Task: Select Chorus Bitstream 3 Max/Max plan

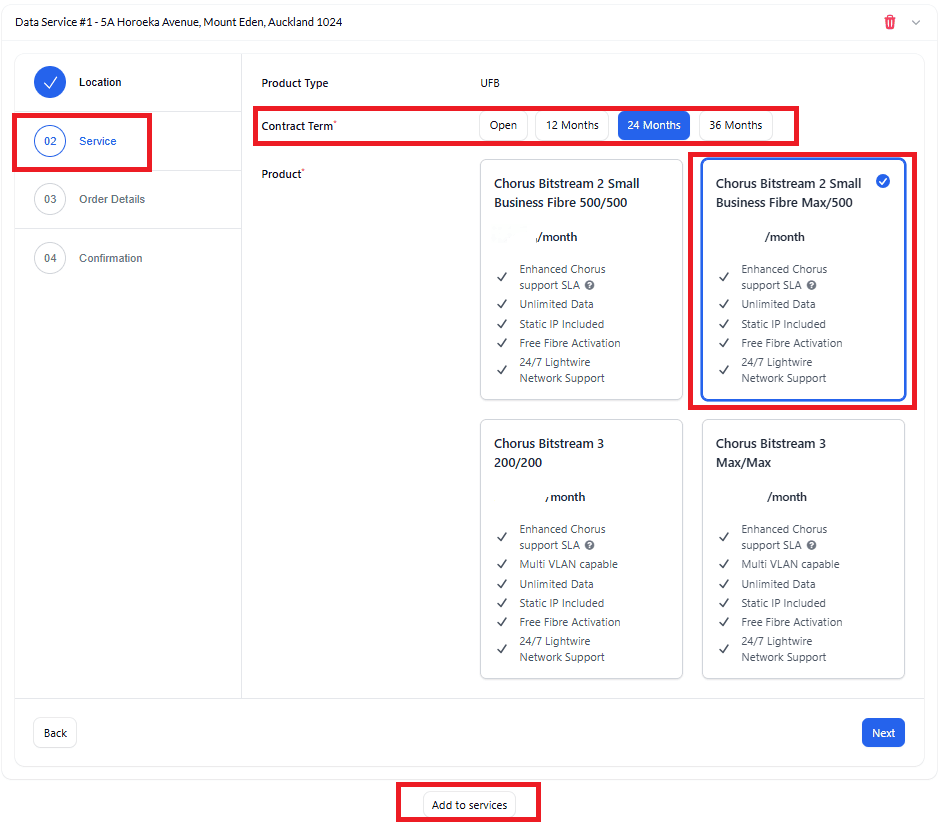Action: (803, 549)
